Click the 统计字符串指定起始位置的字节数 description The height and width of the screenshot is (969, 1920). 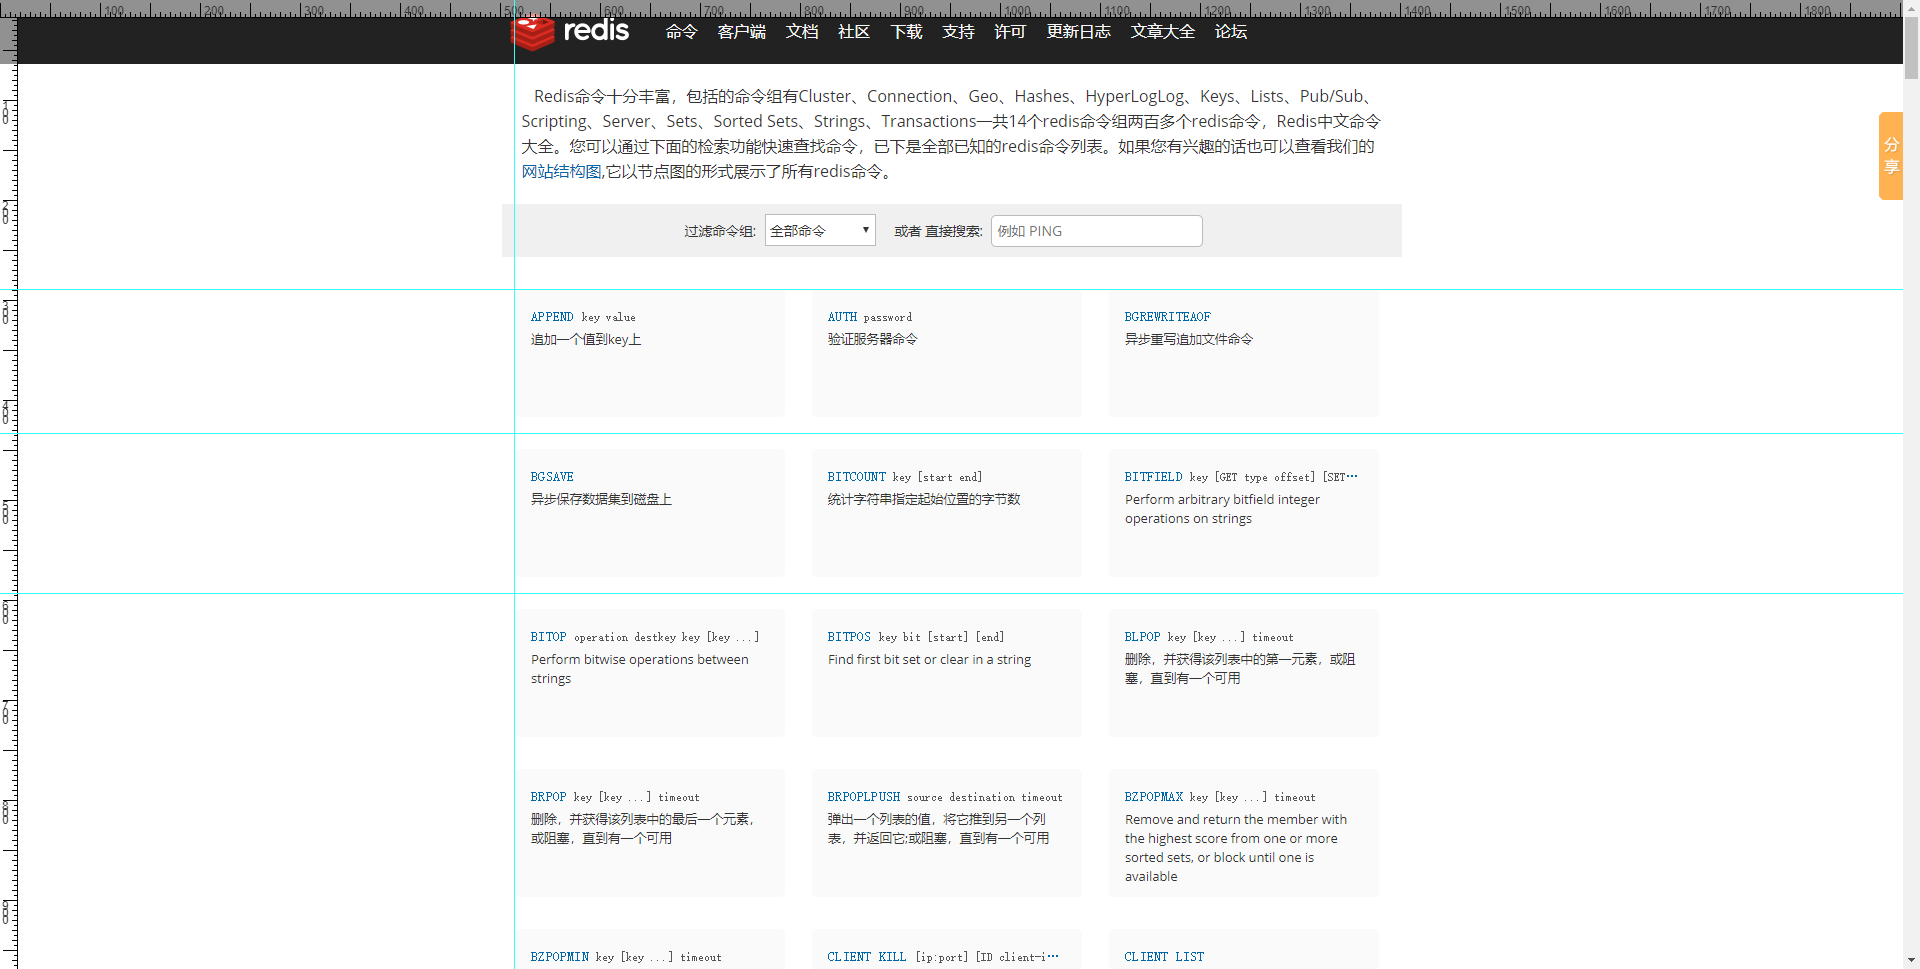pyautogui.click(x=924, y=500)
